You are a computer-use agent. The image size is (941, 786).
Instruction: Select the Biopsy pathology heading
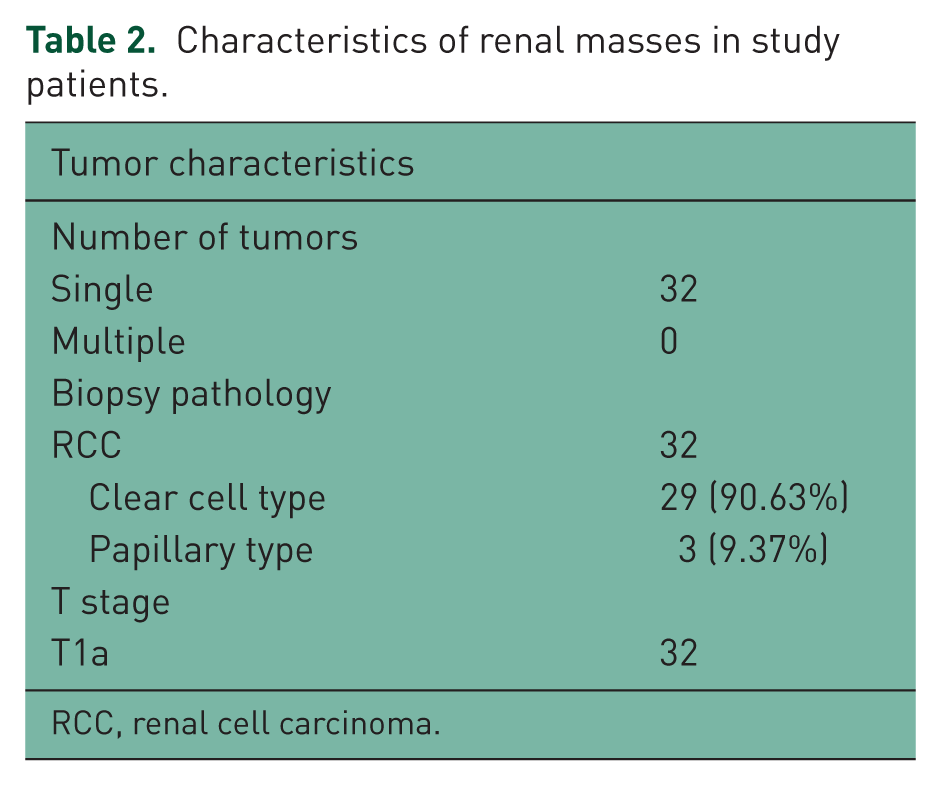coord(191,395)
